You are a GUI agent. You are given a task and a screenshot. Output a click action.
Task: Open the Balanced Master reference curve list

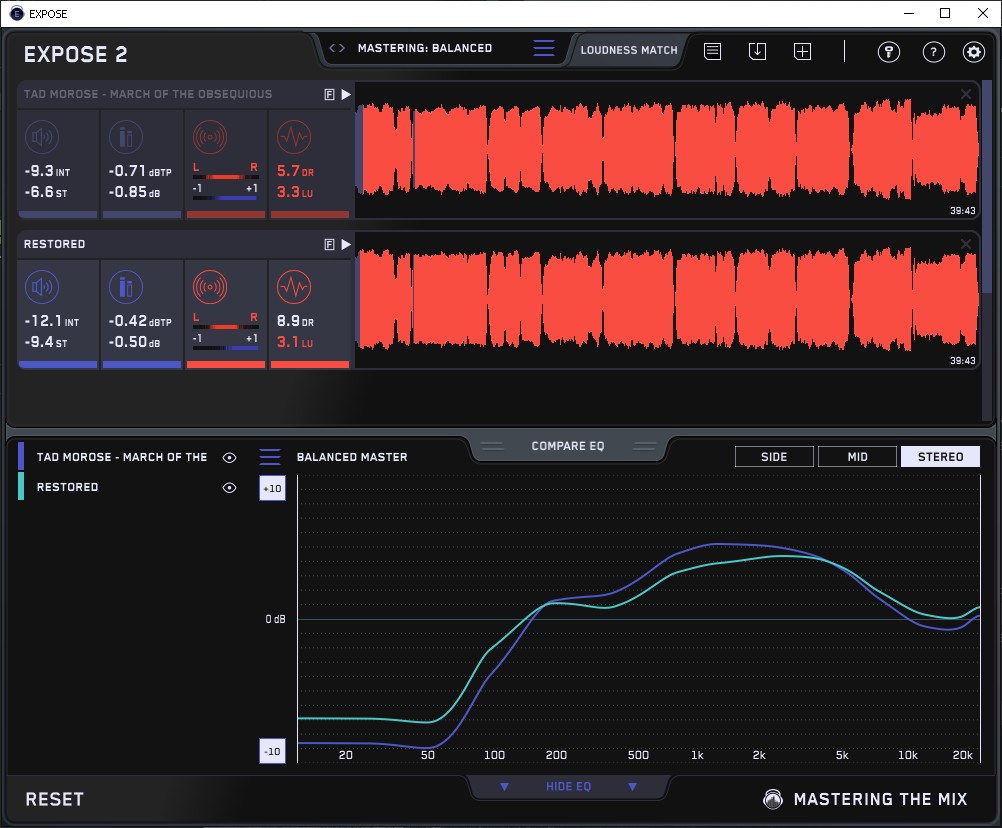click(270, 457)
